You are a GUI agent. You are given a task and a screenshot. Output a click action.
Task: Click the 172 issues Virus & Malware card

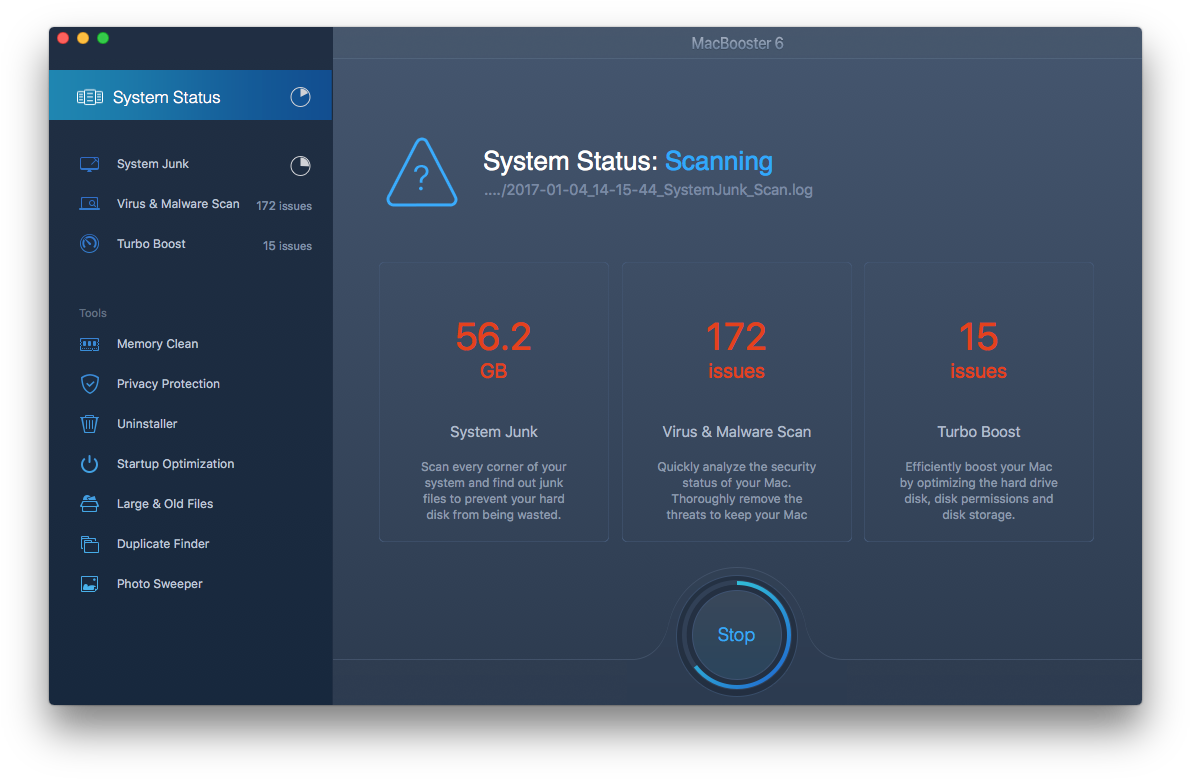click(x=736, y=402)
